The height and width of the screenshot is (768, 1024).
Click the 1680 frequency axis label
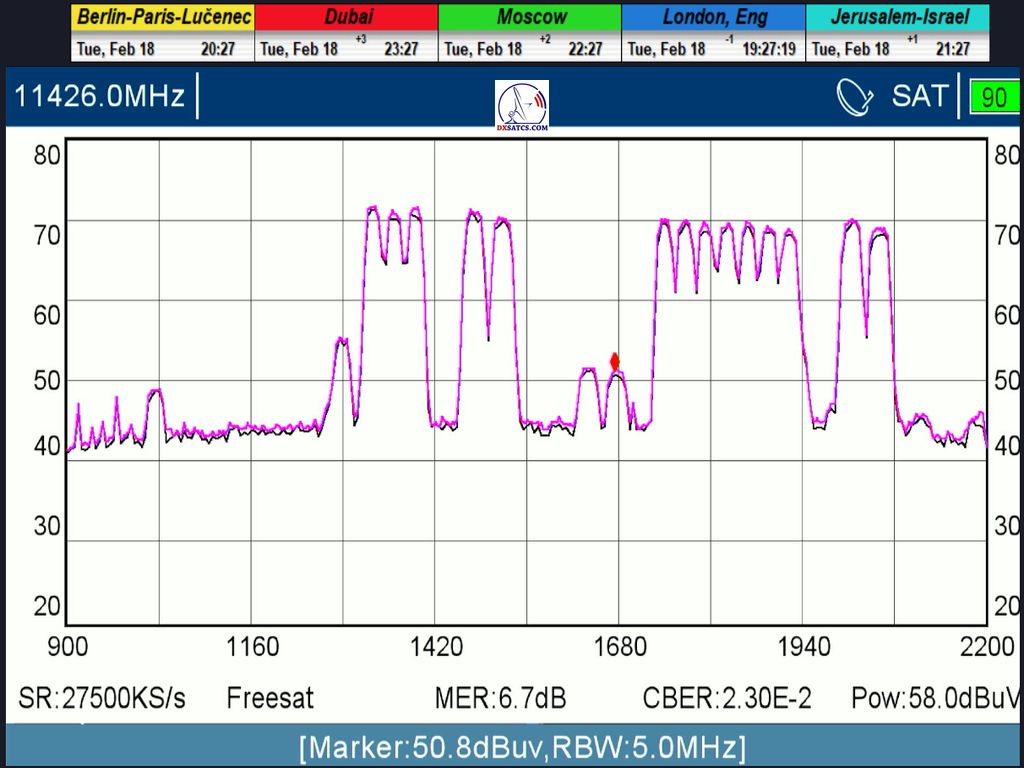pos(620,647)
